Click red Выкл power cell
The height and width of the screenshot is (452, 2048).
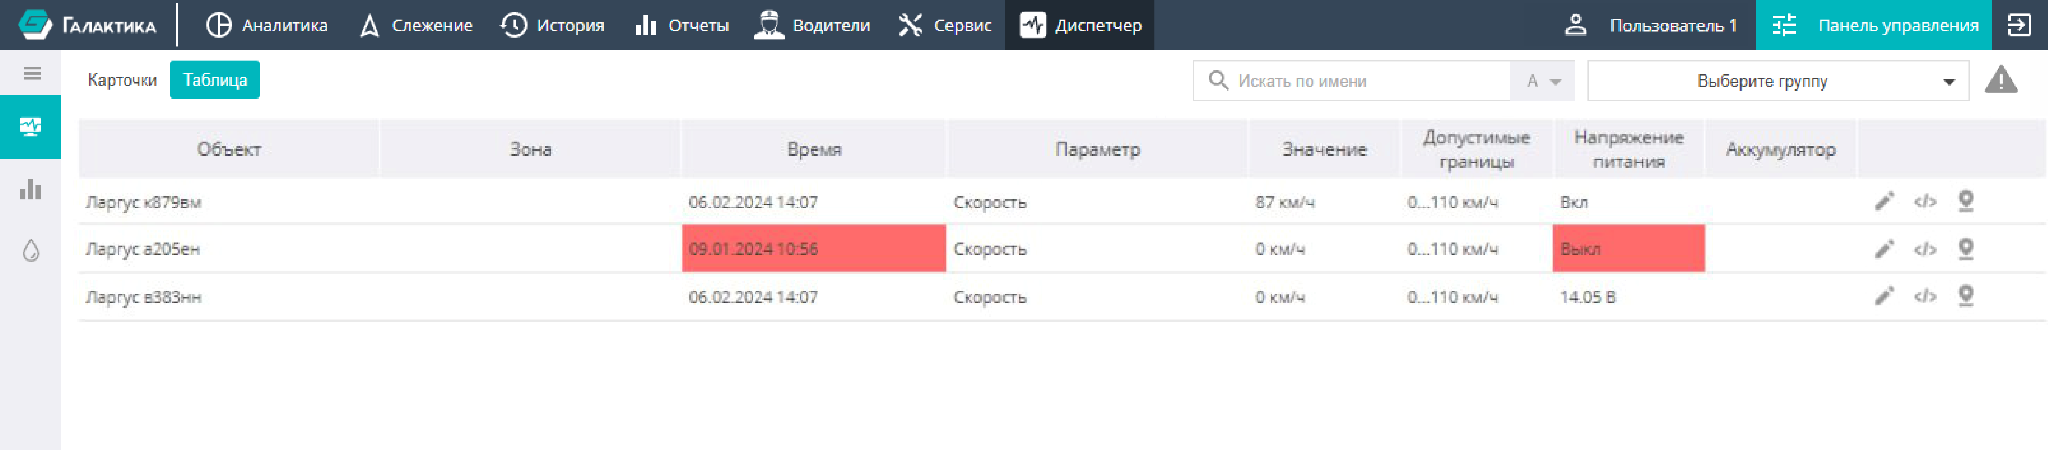(x=1628, y=249)
